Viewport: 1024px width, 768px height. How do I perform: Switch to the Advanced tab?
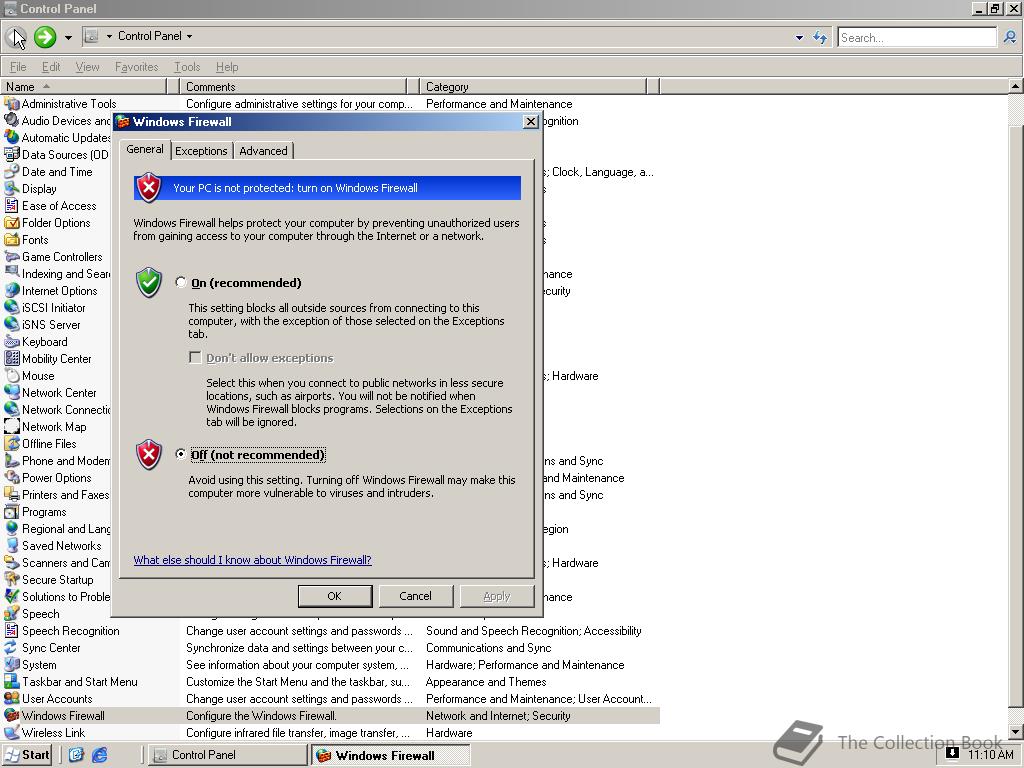(x=263, y=151)
